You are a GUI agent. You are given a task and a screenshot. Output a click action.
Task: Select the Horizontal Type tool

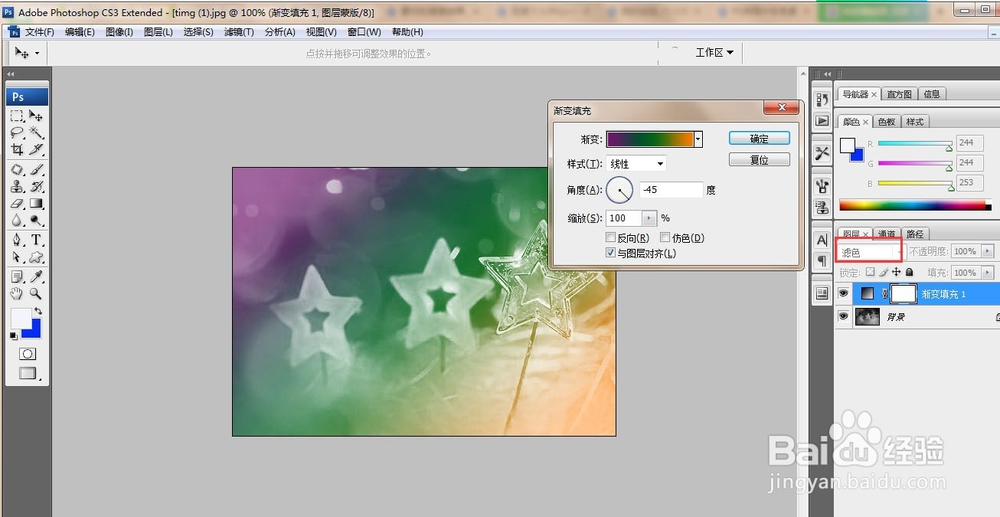[36, 240]
